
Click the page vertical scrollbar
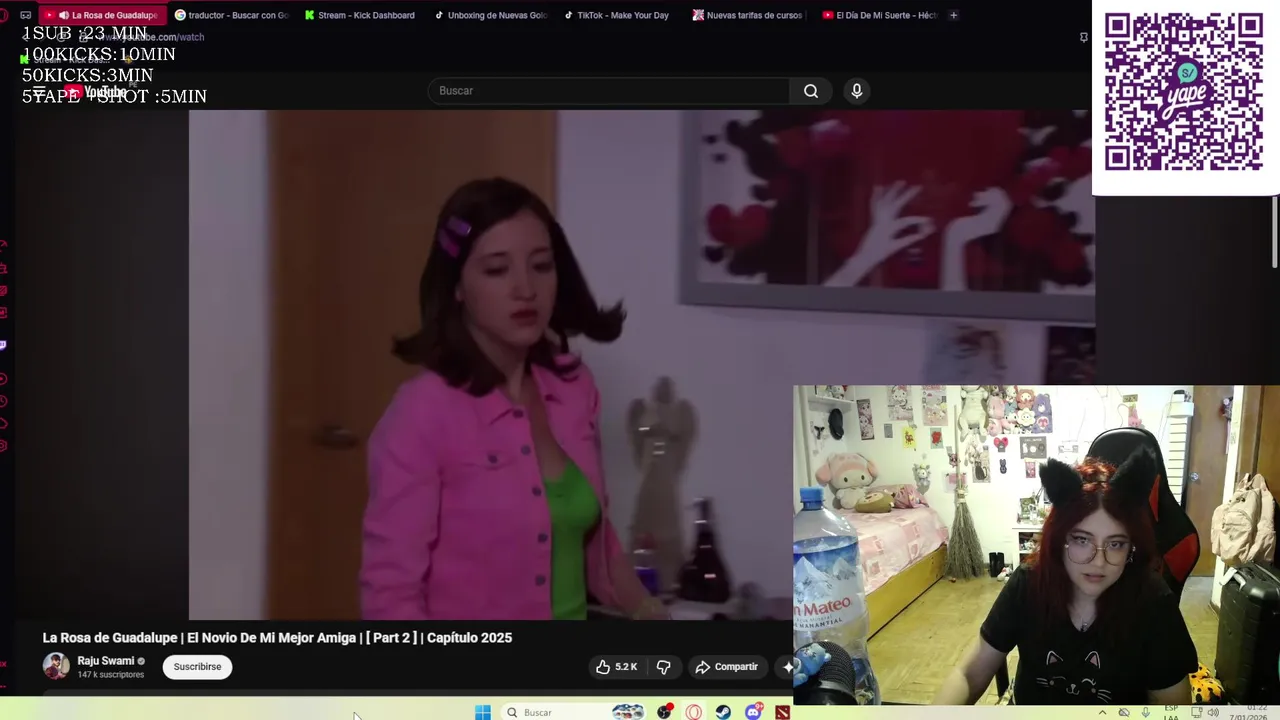(1275, 230)
